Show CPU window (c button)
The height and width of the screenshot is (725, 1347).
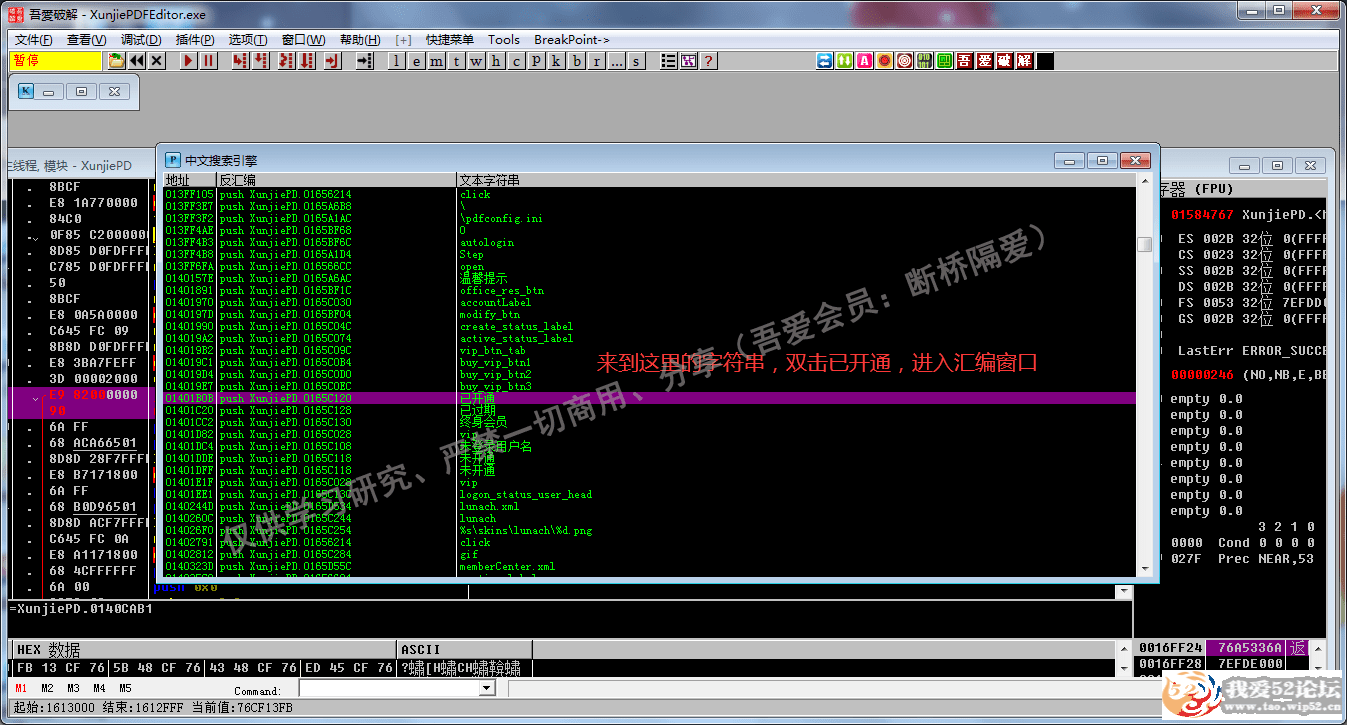coord(516,61)
